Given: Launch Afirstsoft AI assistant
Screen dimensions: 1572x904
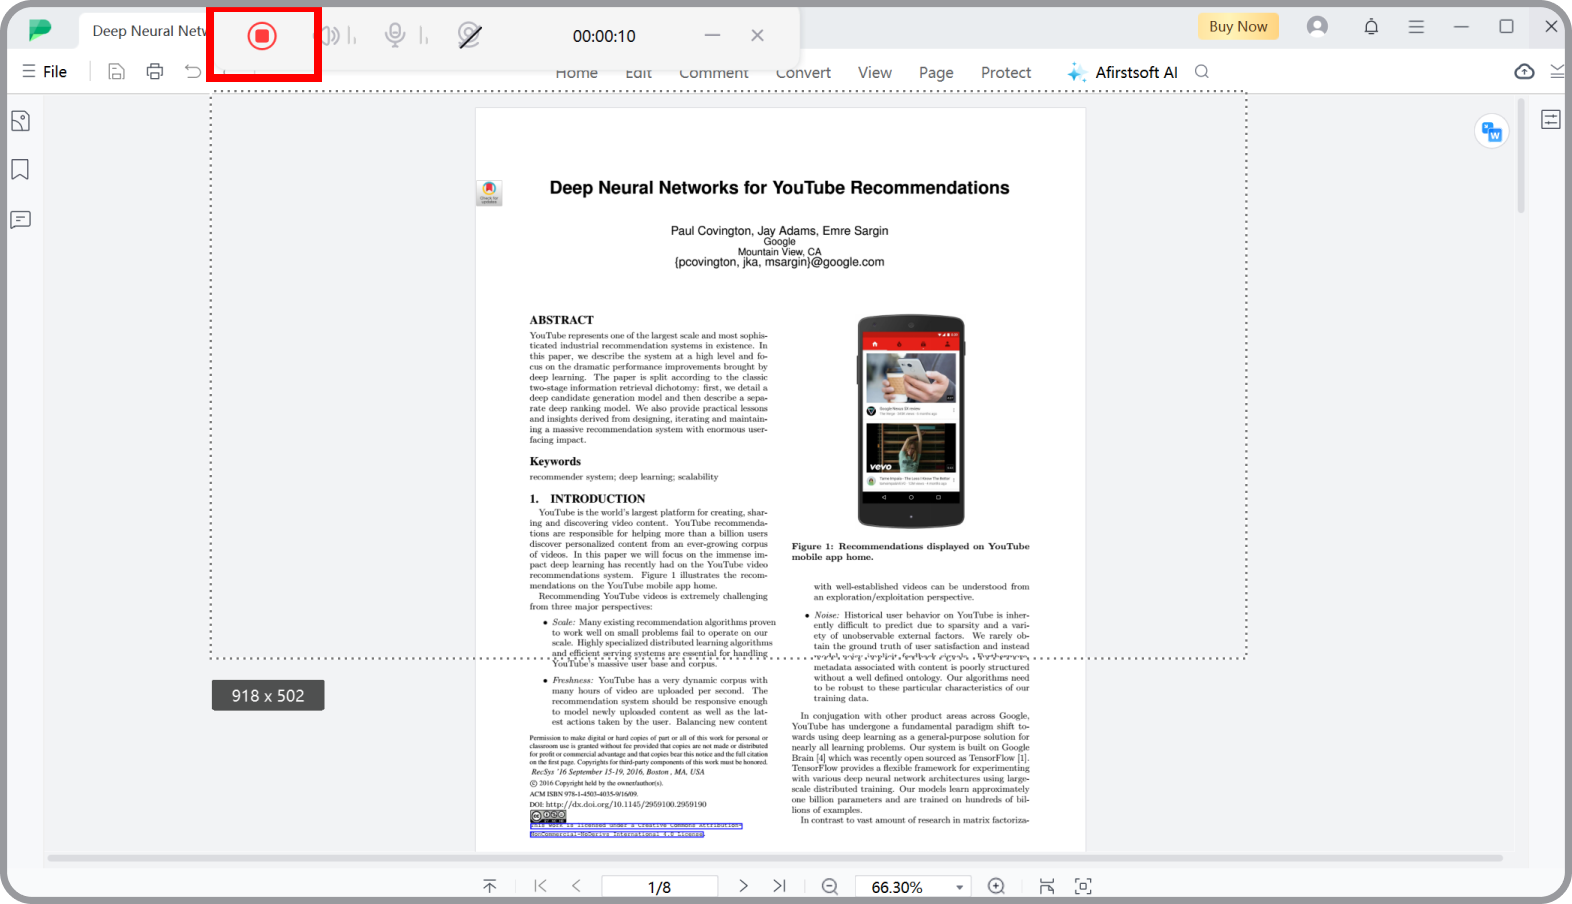Looking at the screenshot, I should pyautogui.click(x=1122, y=73).
